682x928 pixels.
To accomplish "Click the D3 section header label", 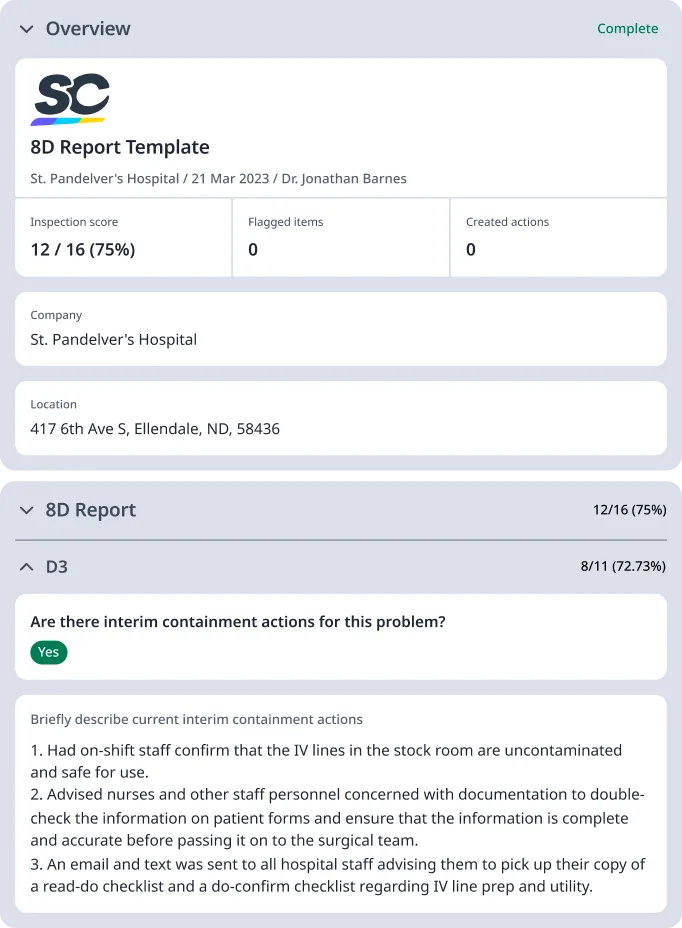I will (x=55, y=567).
